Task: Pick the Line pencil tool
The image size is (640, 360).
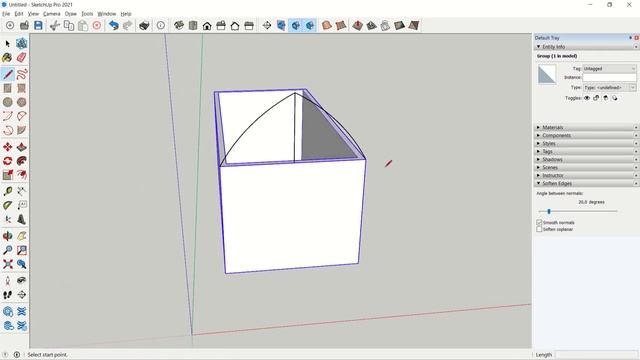Action: [x=7, y=74]
